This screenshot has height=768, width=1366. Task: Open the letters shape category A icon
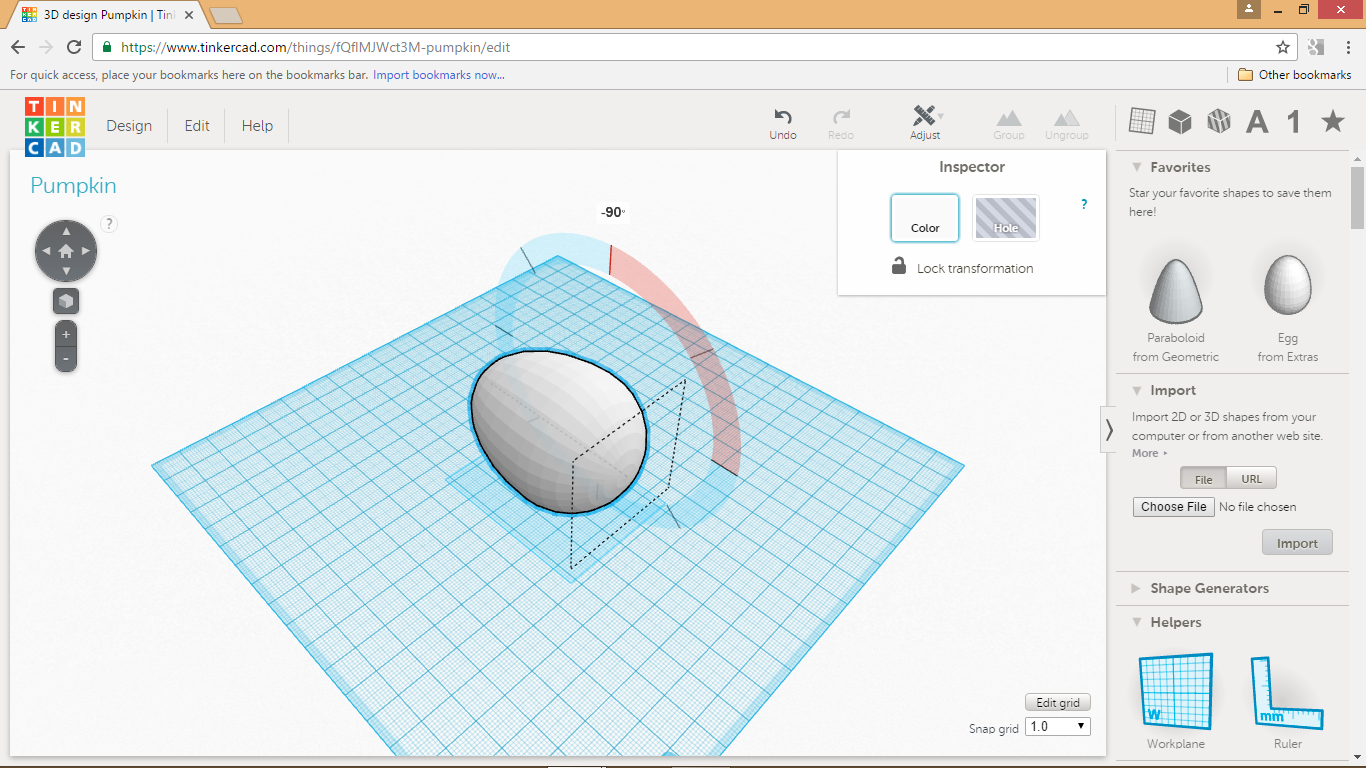pos(1256,121)
